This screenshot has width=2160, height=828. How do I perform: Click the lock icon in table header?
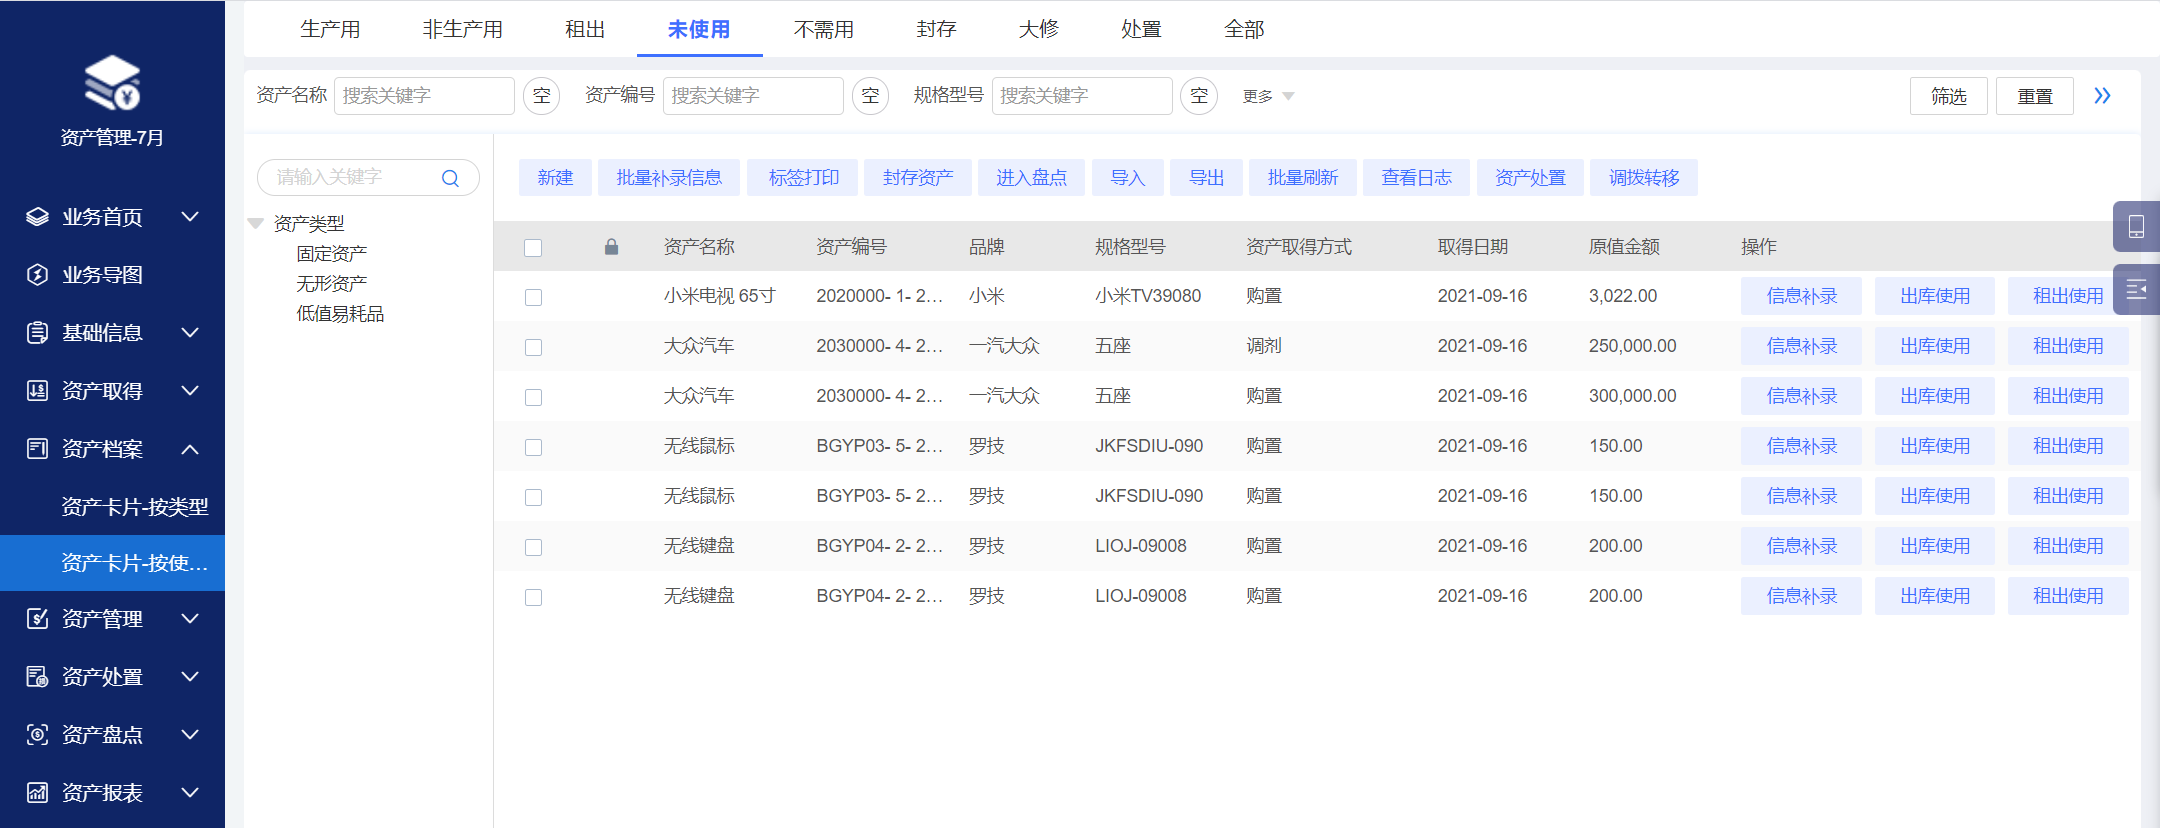611,247
